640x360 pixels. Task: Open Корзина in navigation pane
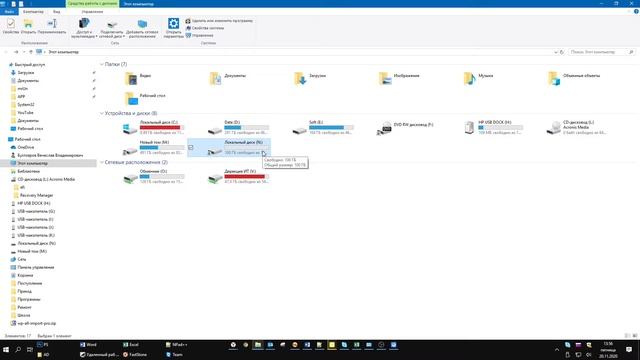coord(25,275)
